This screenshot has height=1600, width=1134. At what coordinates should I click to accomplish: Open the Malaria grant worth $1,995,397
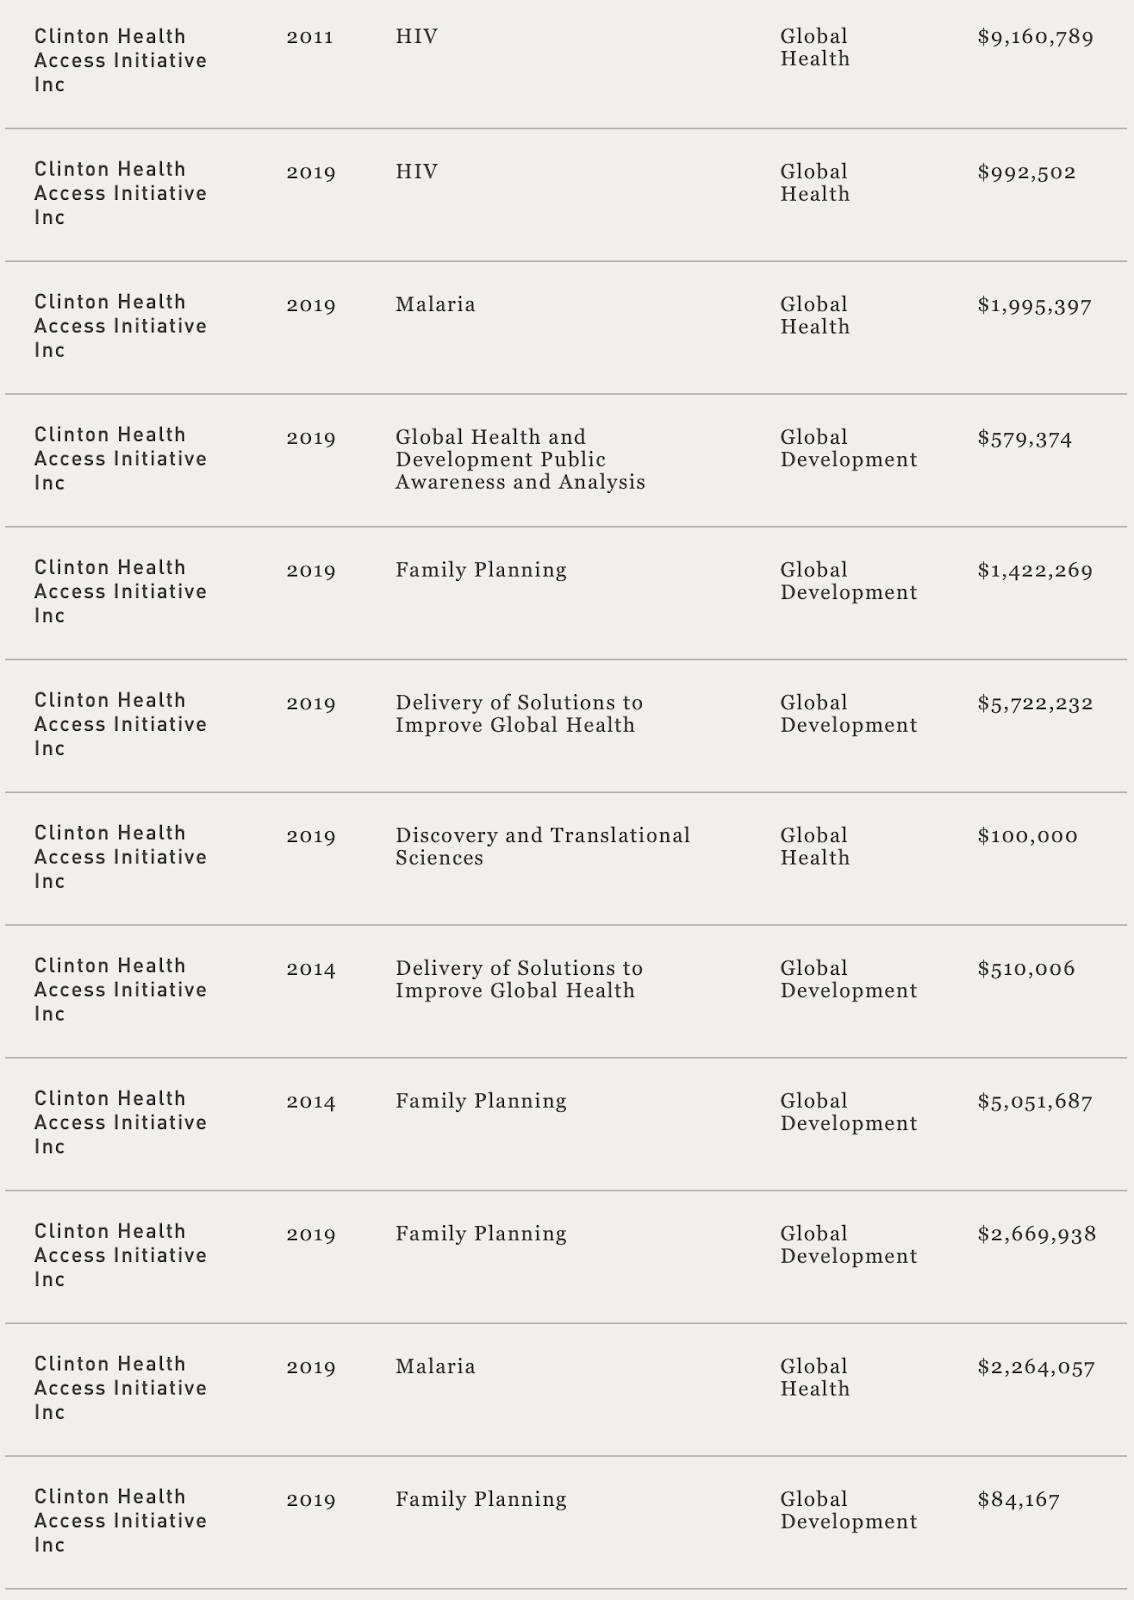(567, 328)
